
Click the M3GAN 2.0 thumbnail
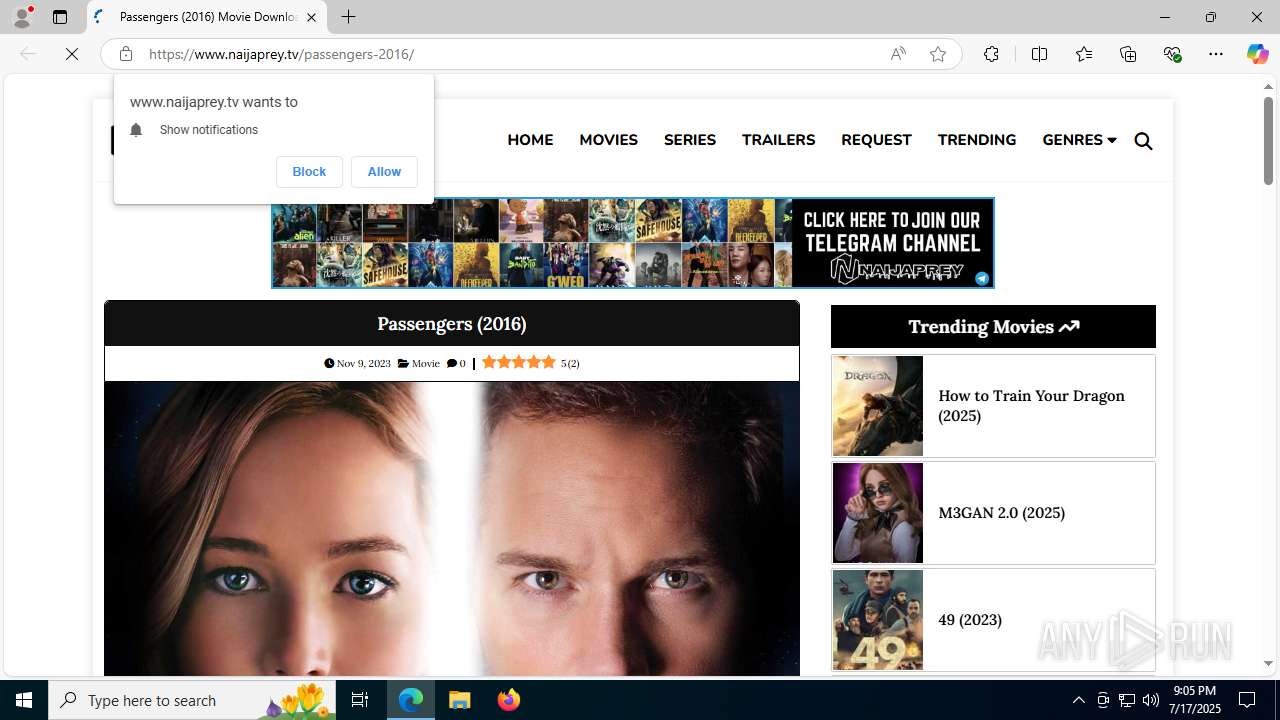pyautogui.click(x=878, y=513)
